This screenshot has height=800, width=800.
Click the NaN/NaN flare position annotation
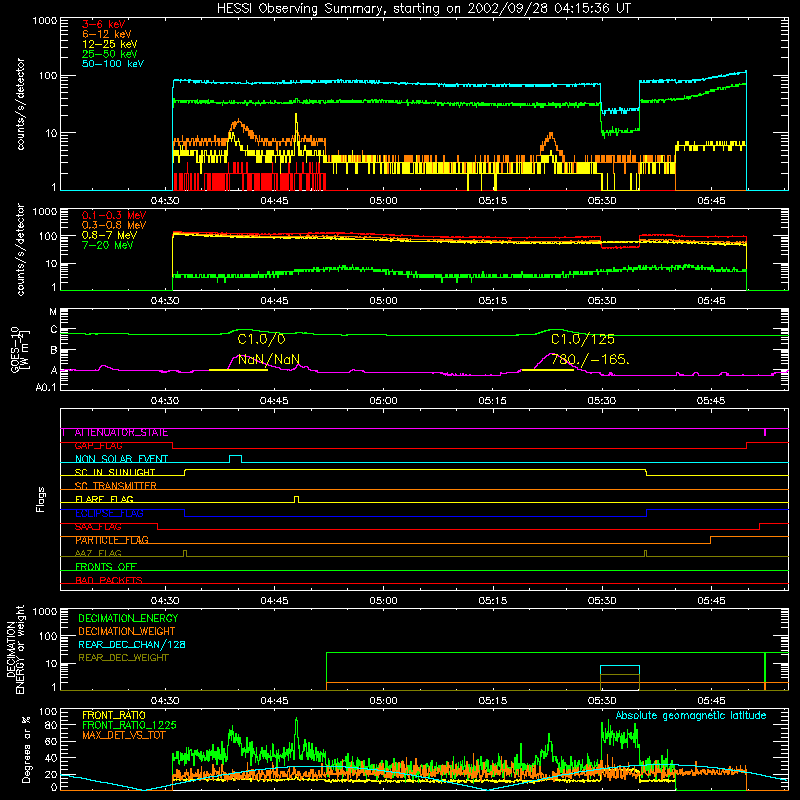click(268, 360)
